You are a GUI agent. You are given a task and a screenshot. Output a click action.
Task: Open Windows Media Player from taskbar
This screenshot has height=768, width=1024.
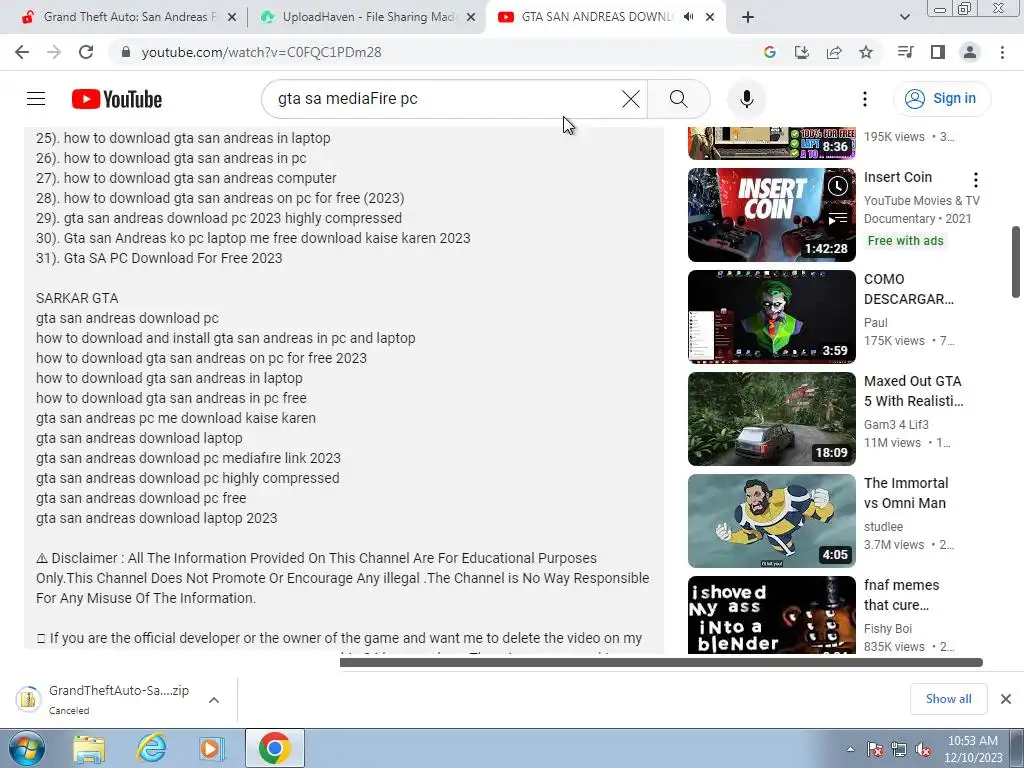click(x=212, y=748)
